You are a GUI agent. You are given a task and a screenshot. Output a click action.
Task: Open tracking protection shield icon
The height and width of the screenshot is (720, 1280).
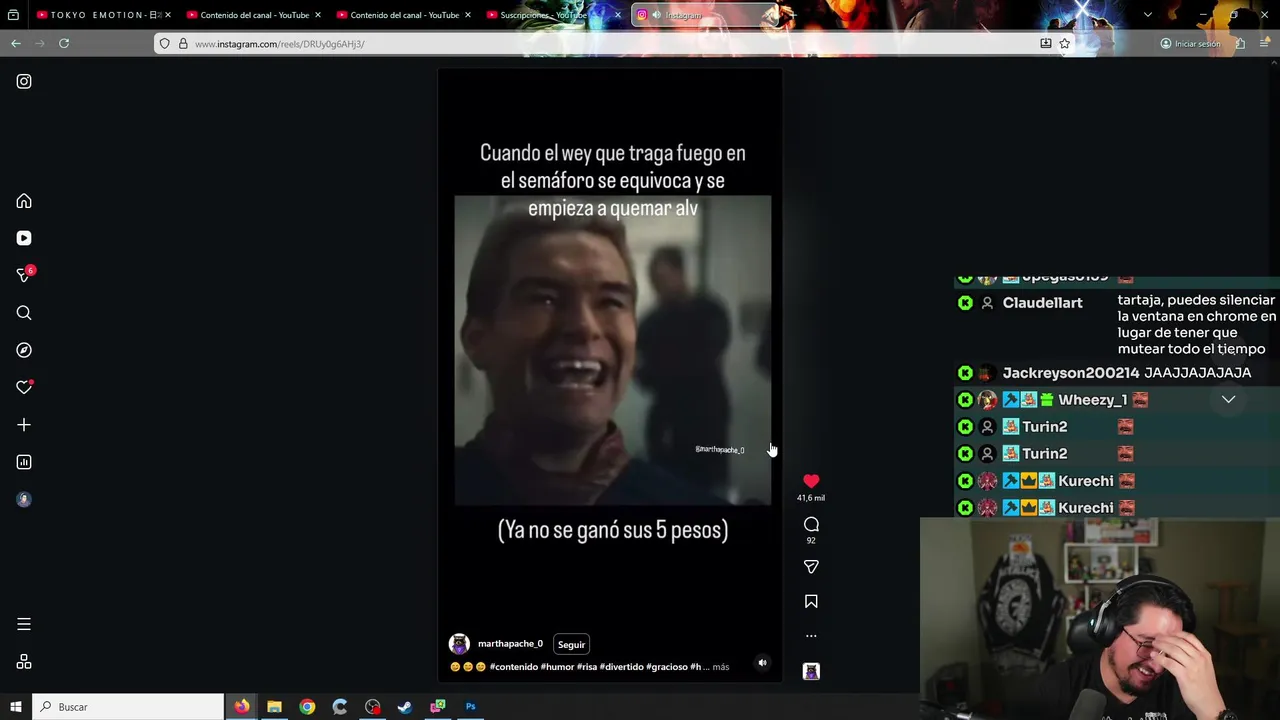(165, 44)
